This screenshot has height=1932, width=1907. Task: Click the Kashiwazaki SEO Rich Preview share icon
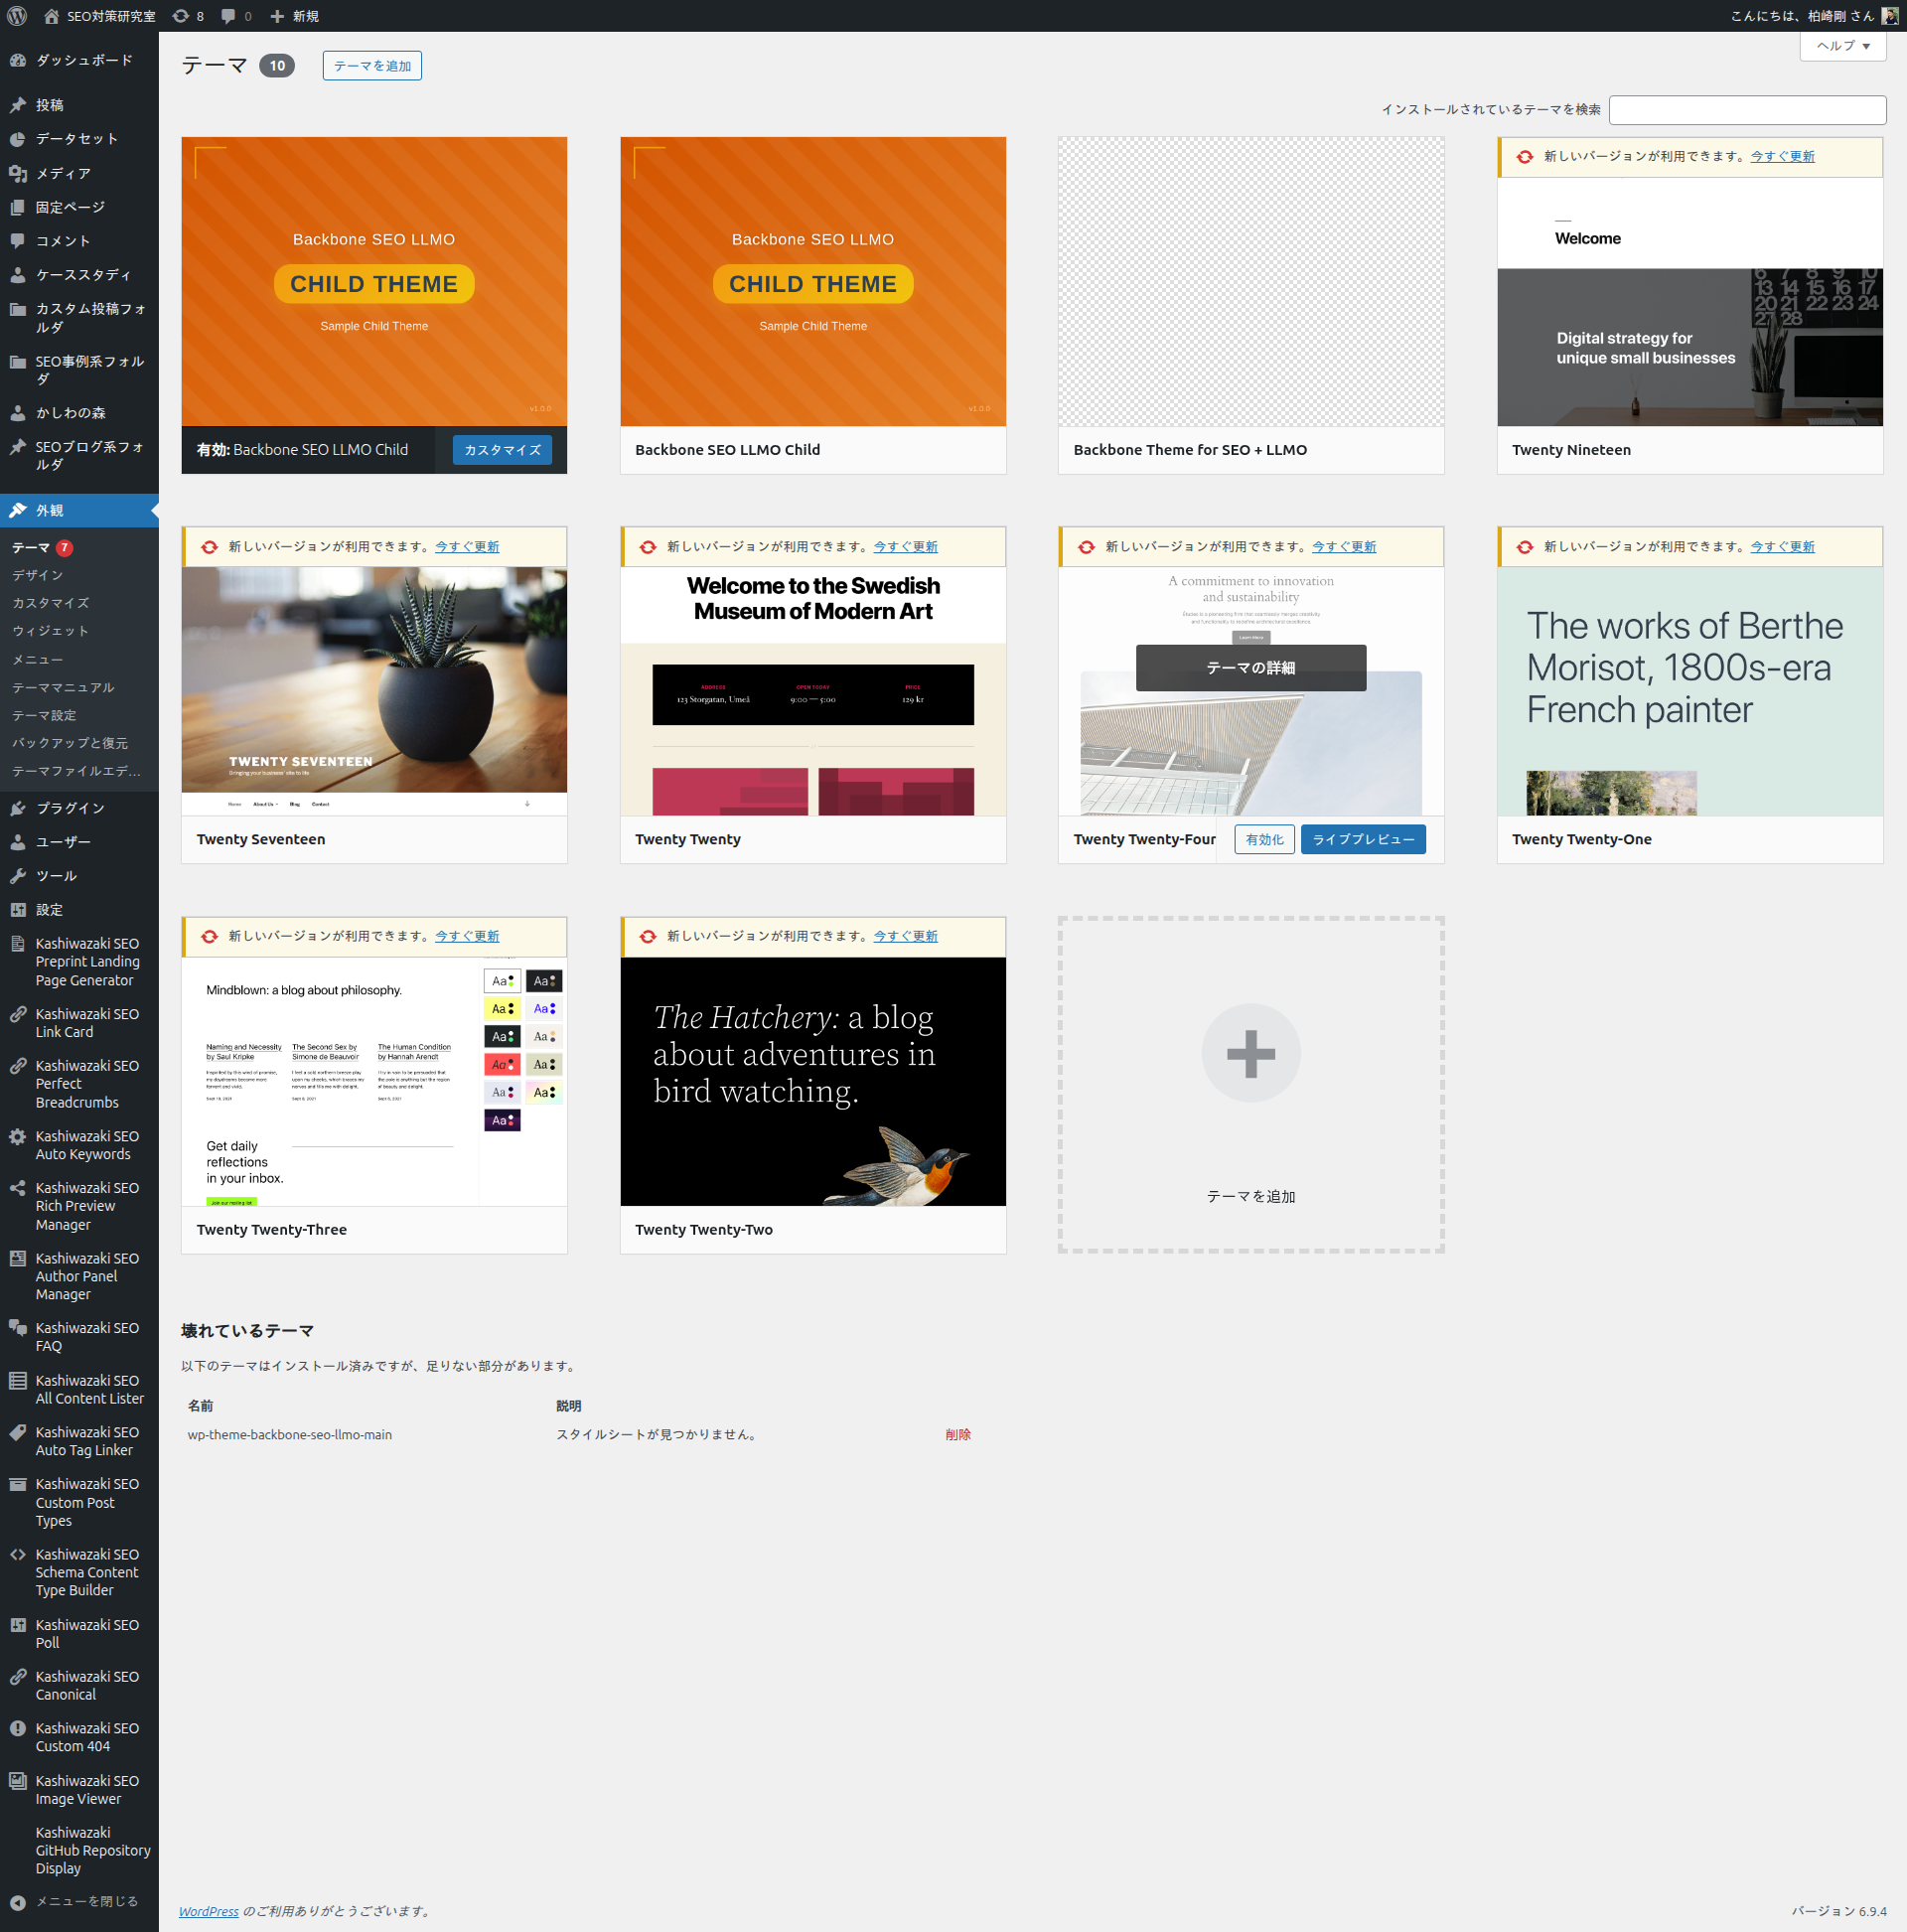18,1188
